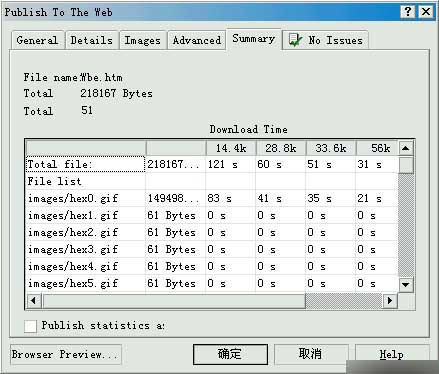Click the 60 s total download time cell
Image resolution: width=439 pixels, height=374 pixels.
tap(281, 164)
